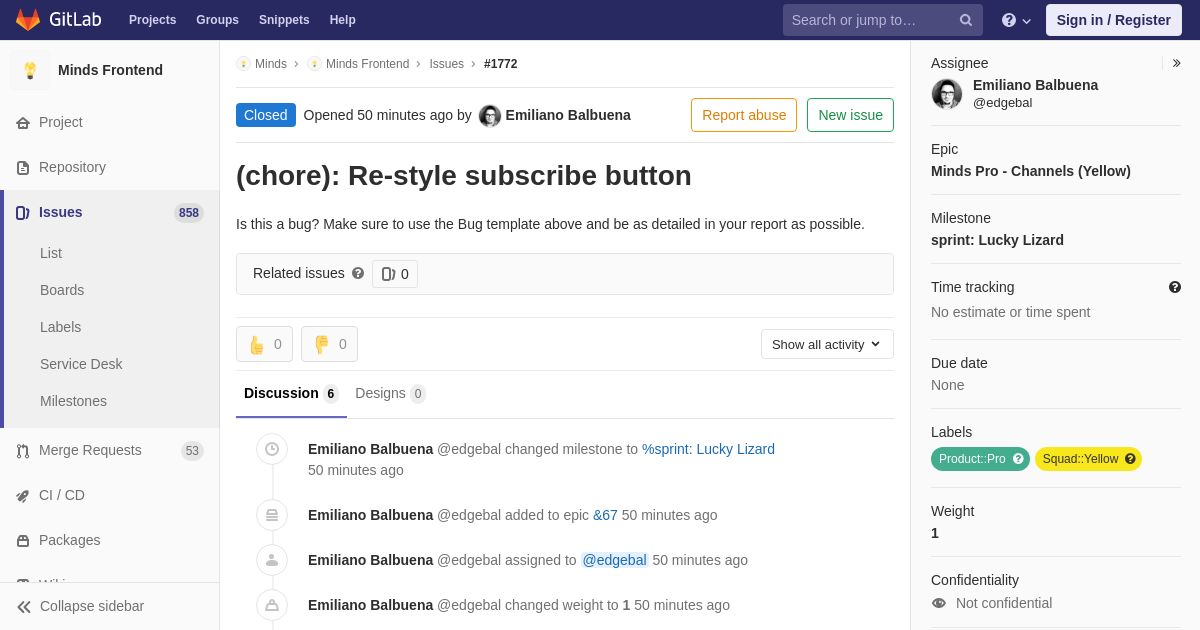Screen dimensions: 1200x630
Task: Click the confidentiality eye icon
Action: coord(939,603)
